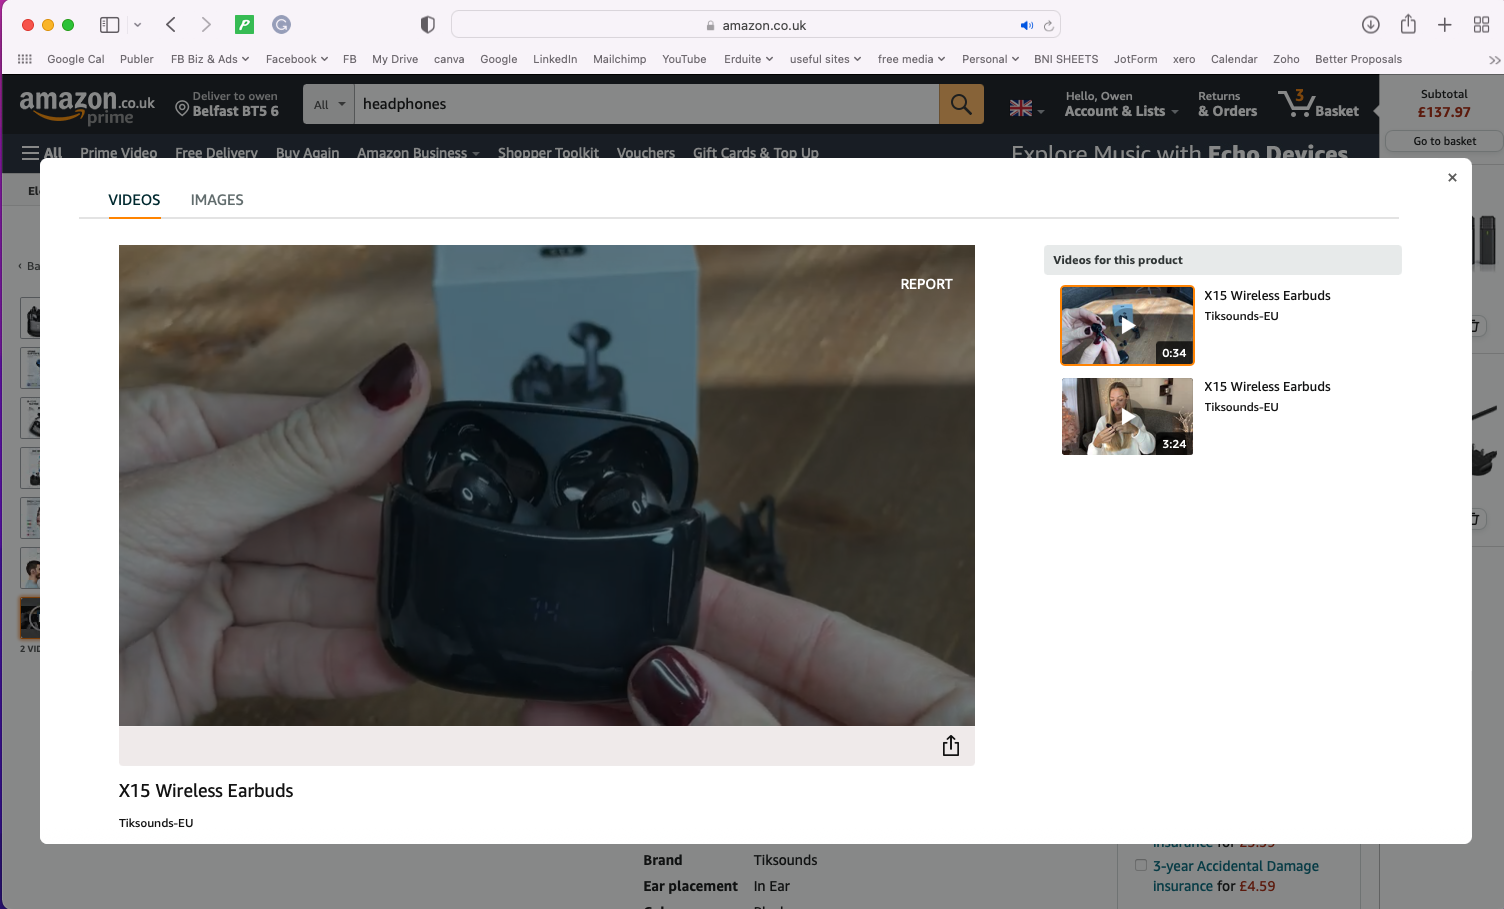Image resolution: width=1504 pixels, height=909 pixels.
Task: Play the 3:24 X15 Wireless Earbuds video
Action: tap(1127, 416)
